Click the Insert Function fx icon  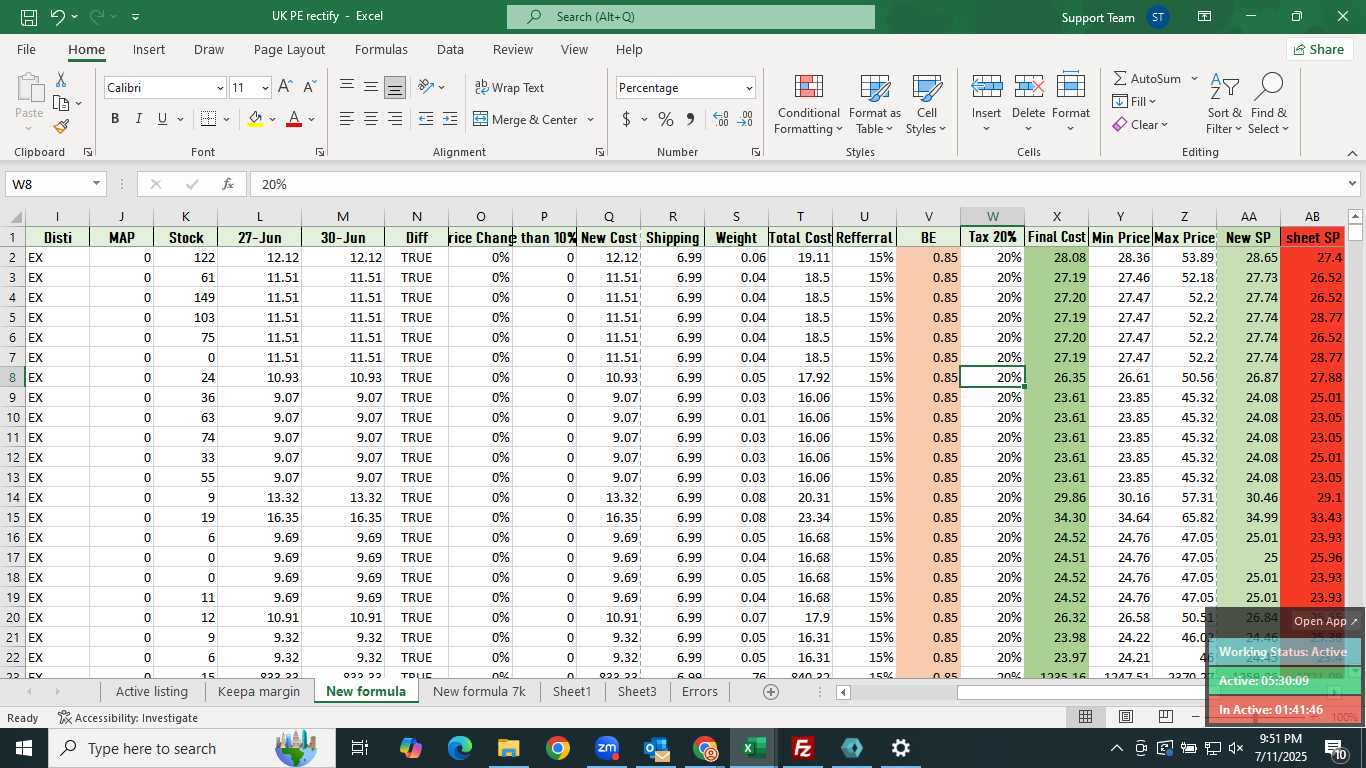click(x=228, y=184)
